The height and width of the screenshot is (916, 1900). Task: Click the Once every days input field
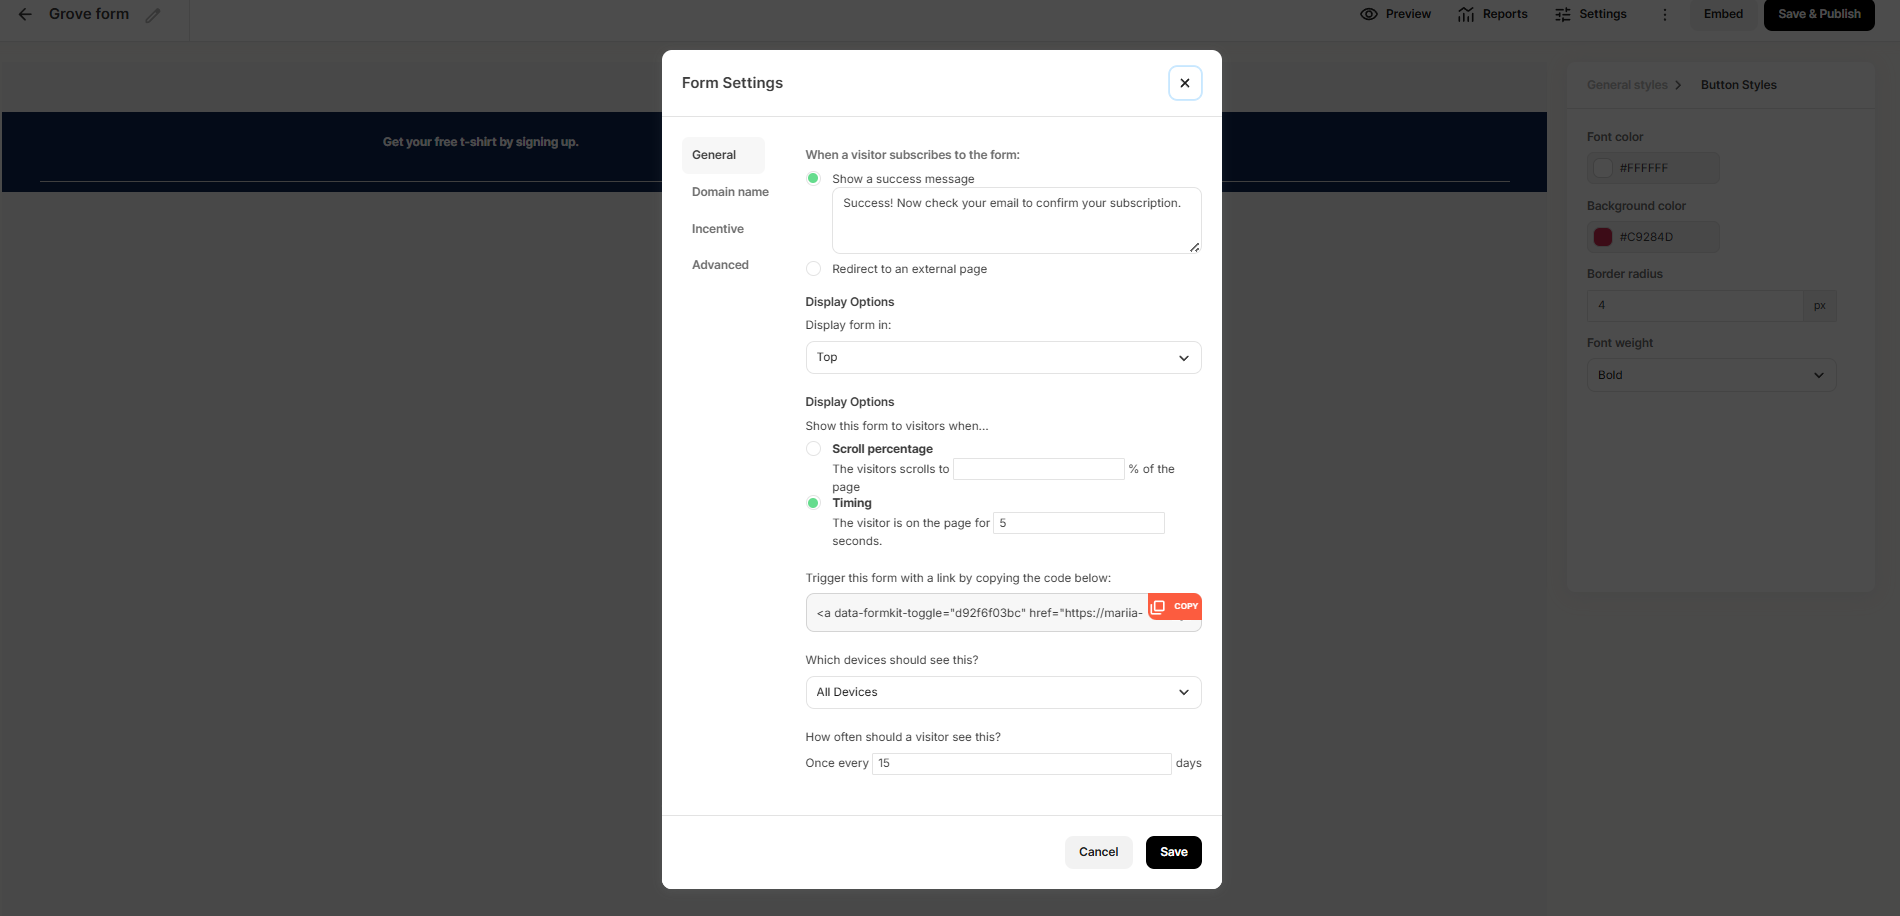tap(1021, 764)
